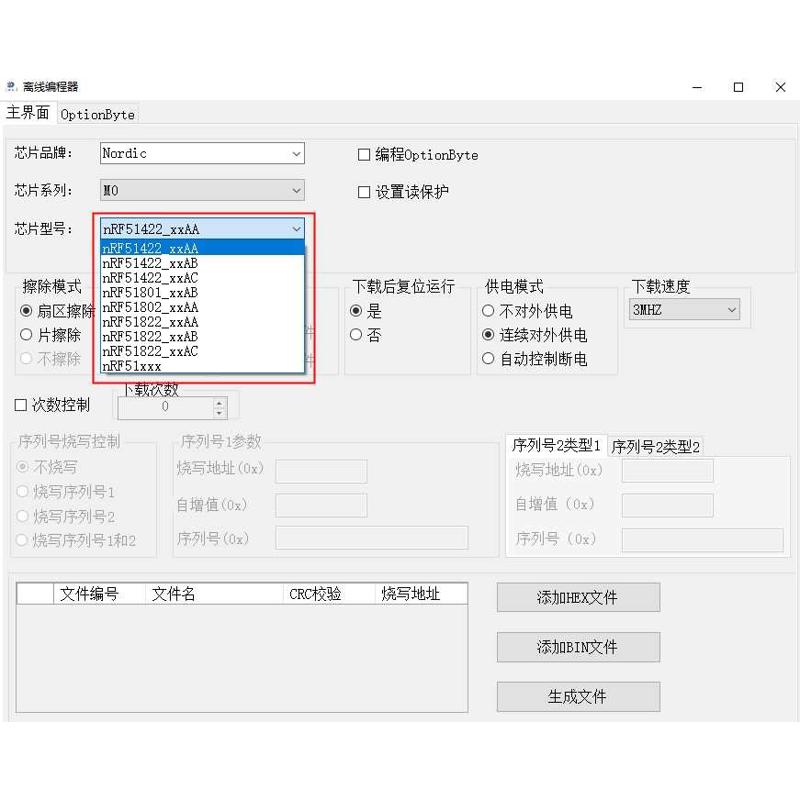800x800 pixels.
Task: Select the 主界面 tab
Action: [28, 112]
